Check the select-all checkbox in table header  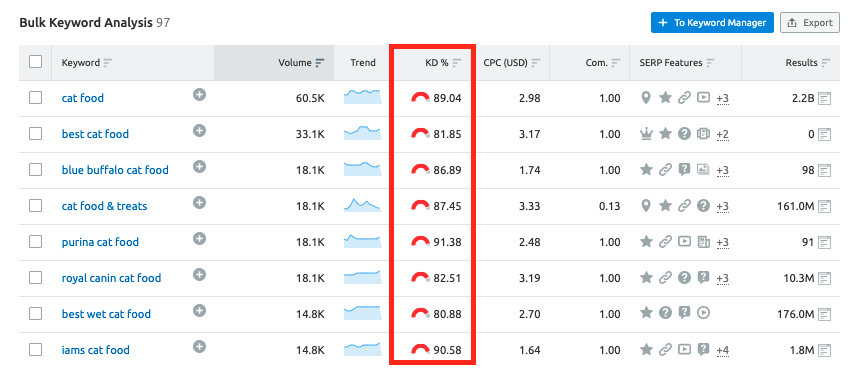[x=36, y=62]
